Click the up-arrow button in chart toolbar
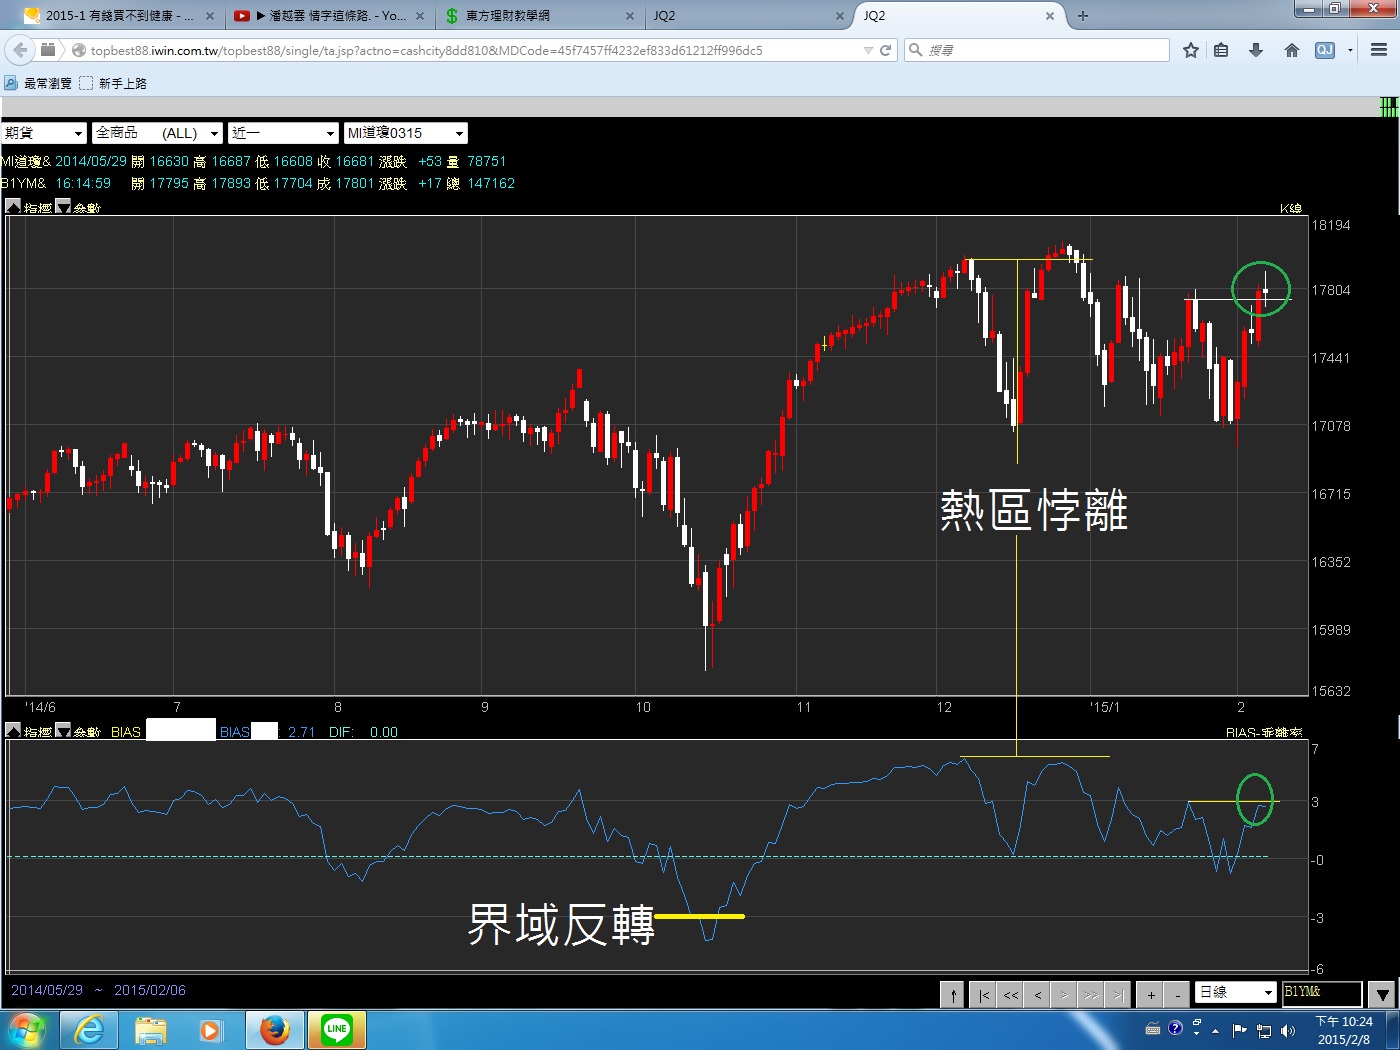 pos(953,994)
